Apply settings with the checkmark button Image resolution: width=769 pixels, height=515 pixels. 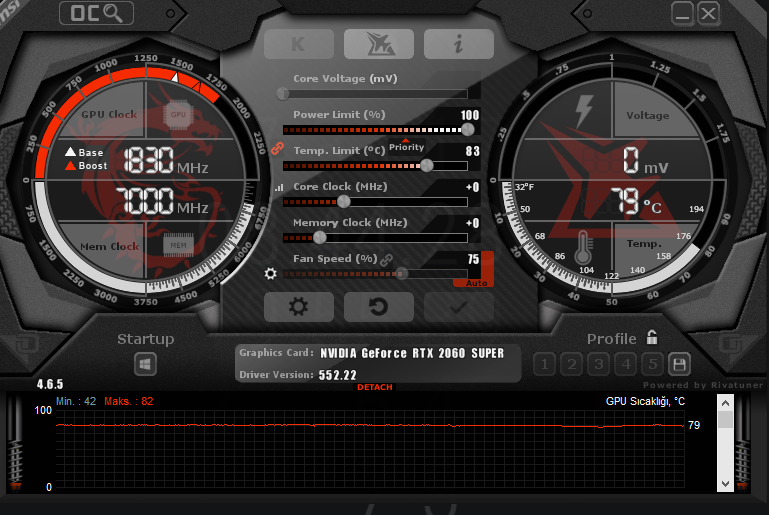[x=459, y=307]
